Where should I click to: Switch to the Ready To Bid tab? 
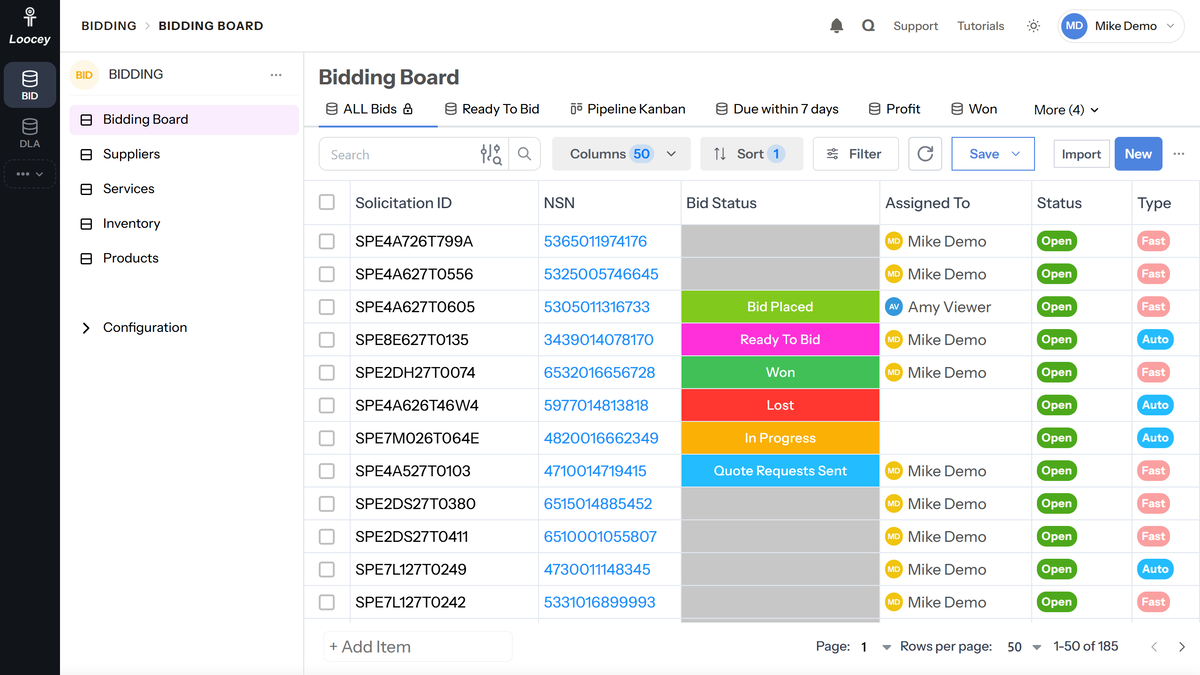pos(491,109)
